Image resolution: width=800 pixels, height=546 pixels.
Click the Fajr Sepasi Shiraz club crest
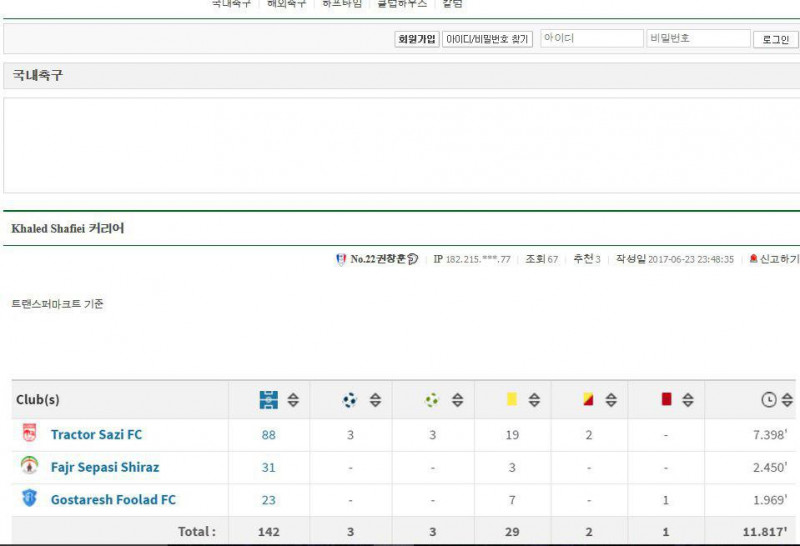tap(28, 466)
